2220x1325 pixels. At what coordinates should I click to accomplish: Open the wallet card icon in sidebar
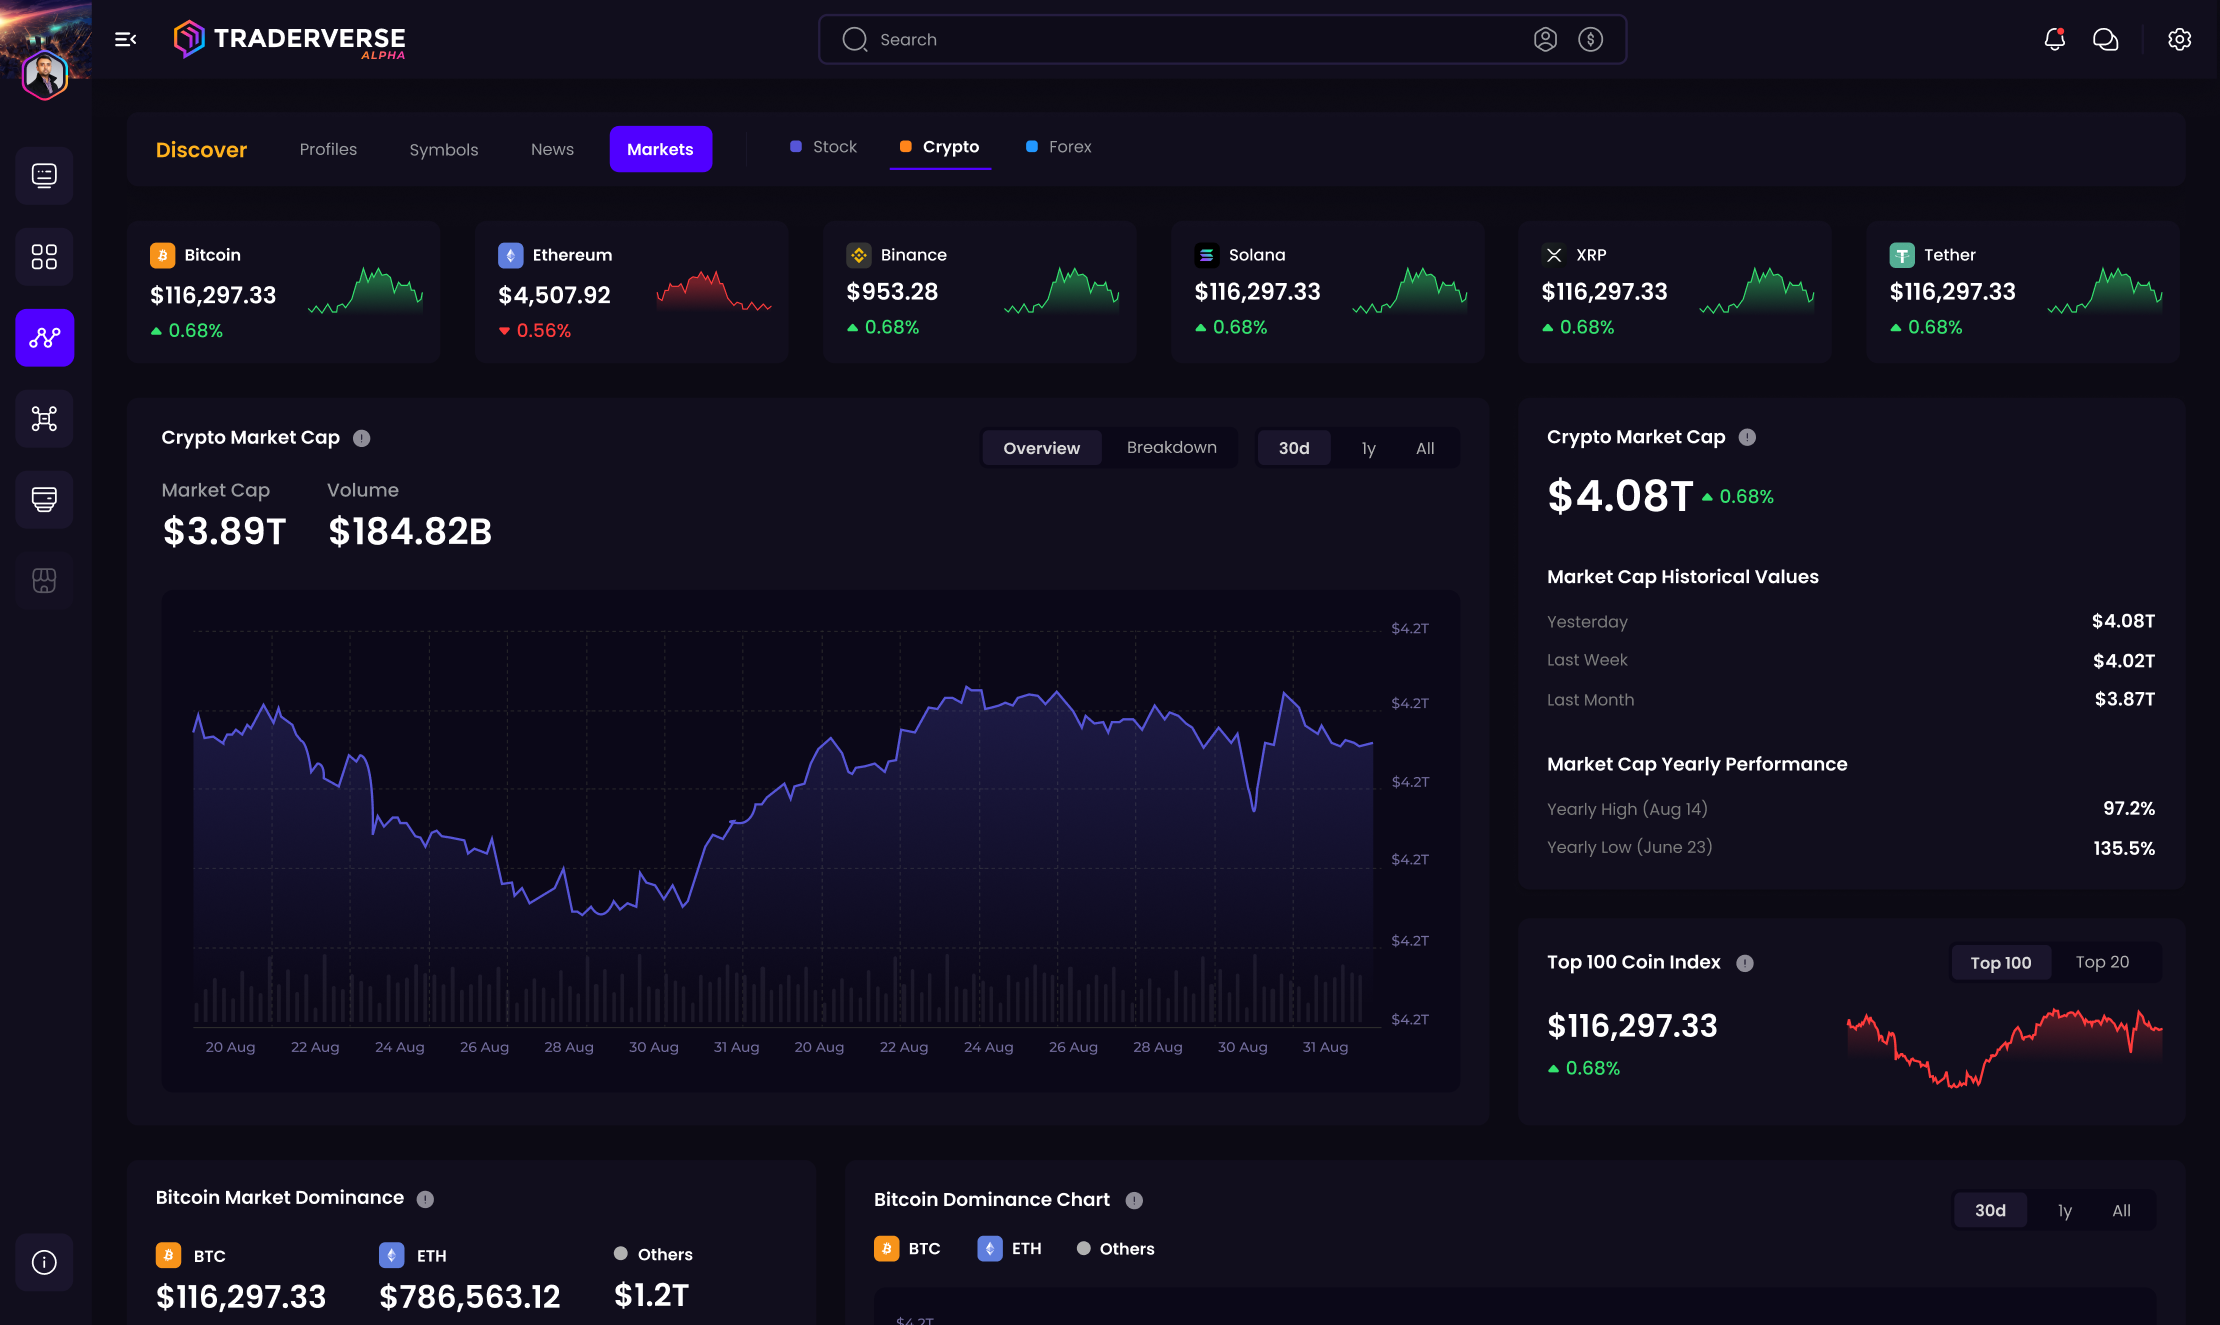point(44,499)
